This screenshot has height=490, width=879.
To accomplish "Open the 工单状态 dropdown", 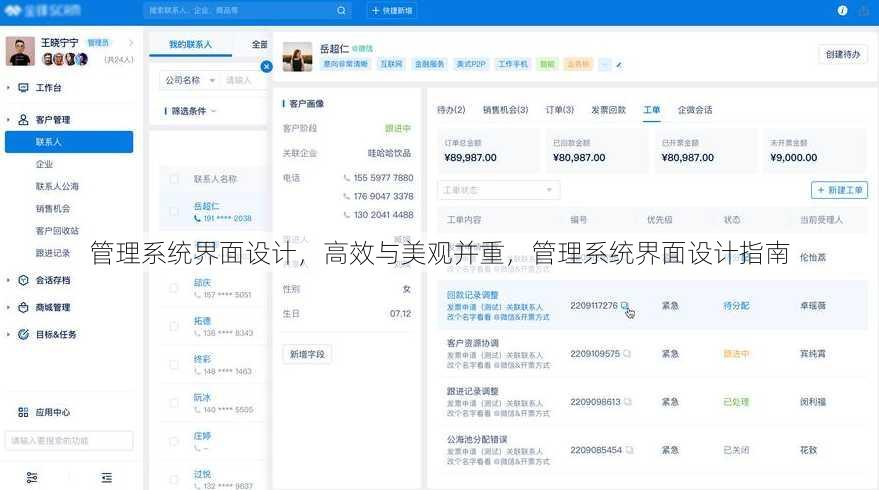I will coord(498,190).
